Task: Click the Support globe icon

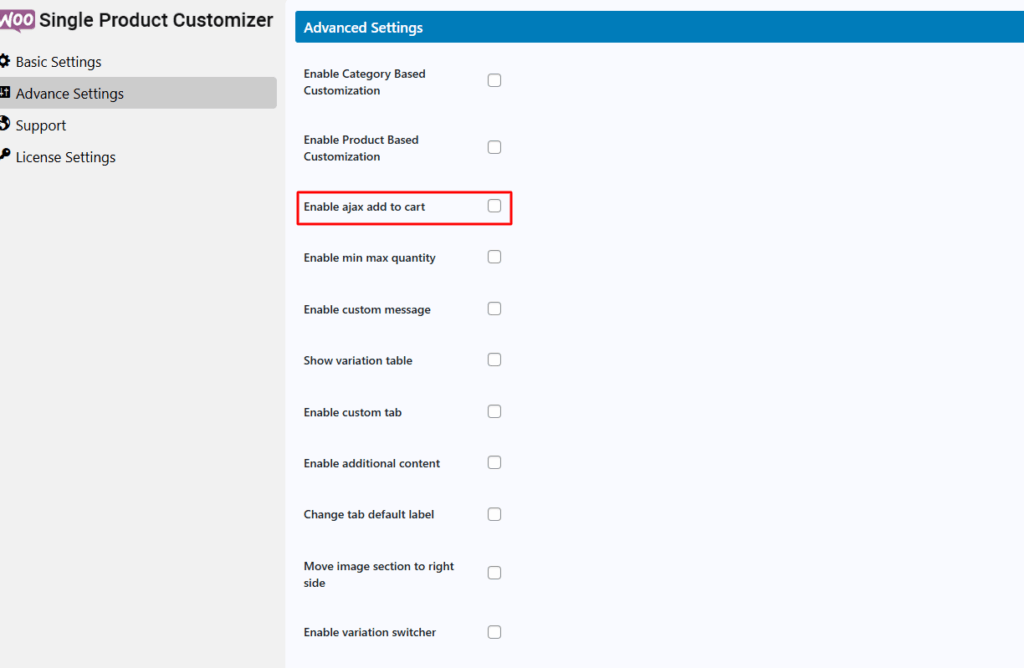Action: click(x=5, y=123)
